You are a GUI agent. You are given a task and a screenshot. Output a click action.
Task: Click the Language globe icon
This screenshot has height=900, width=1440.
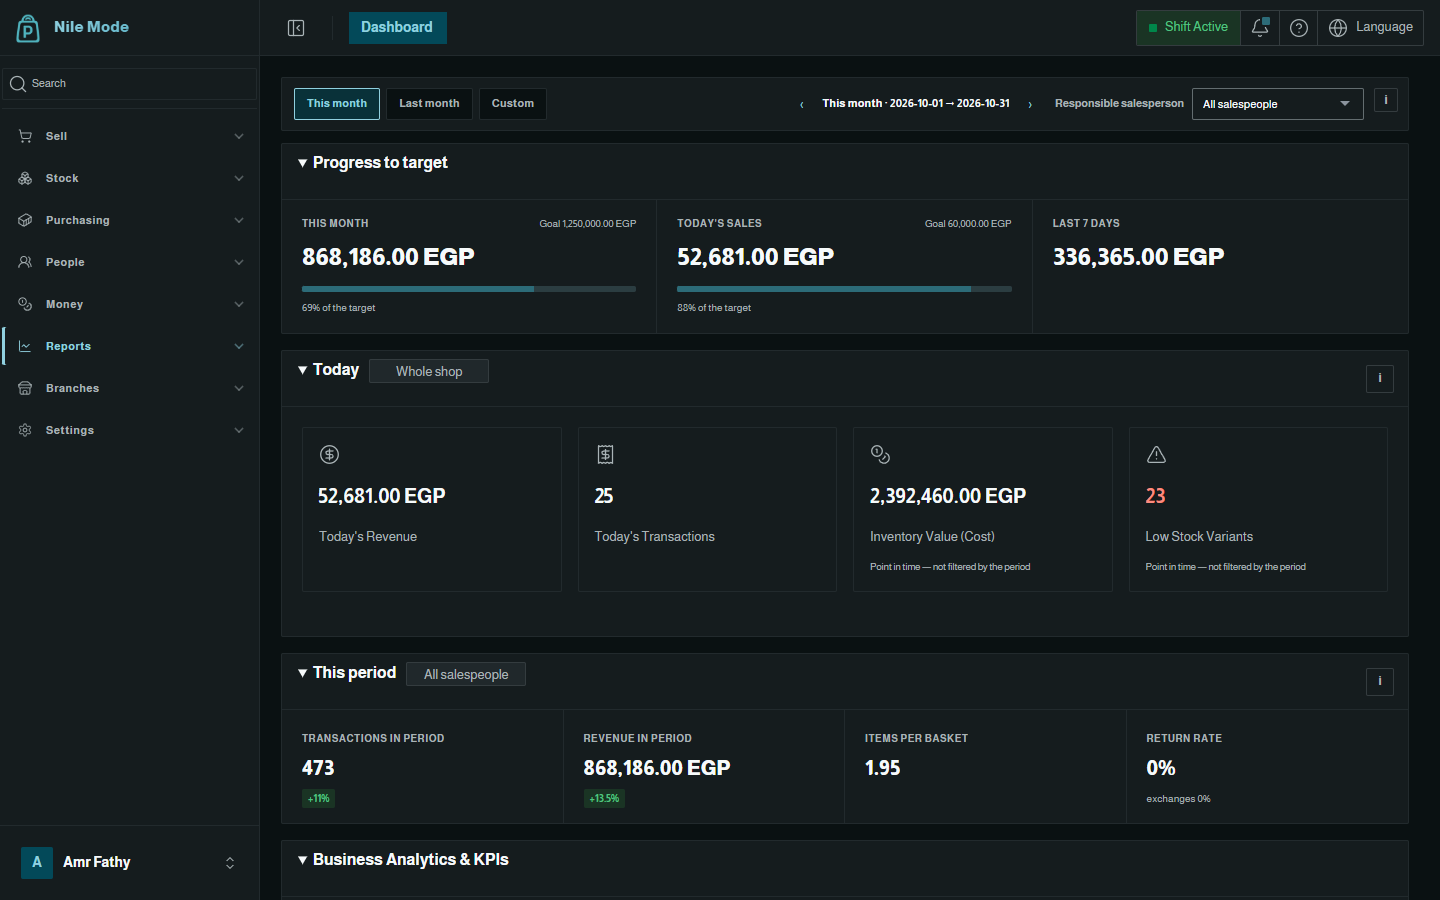tap(1338, 28)
